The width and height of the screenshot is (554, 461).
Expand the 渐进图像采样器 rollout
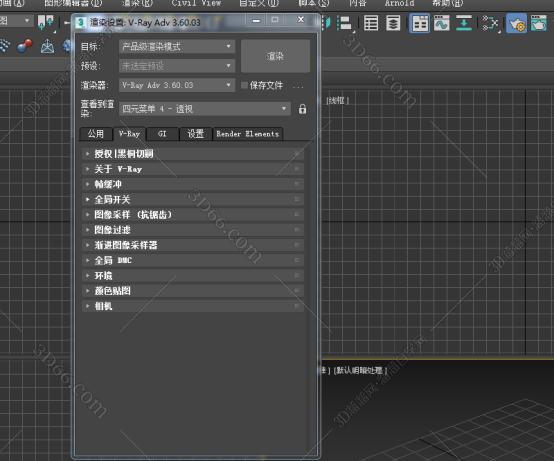coord(193,245)
